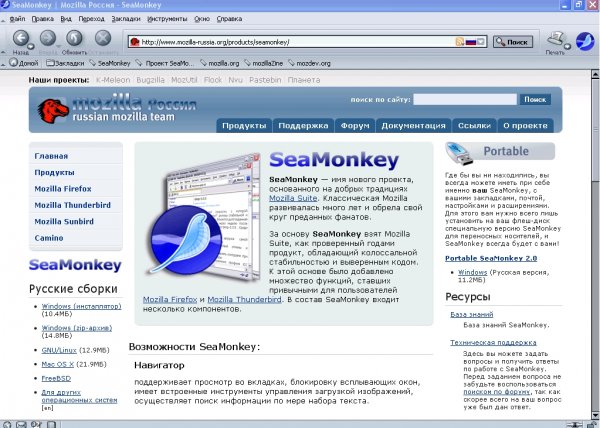
Task: Click the Поиск button next to address bar
Action: 513,42
